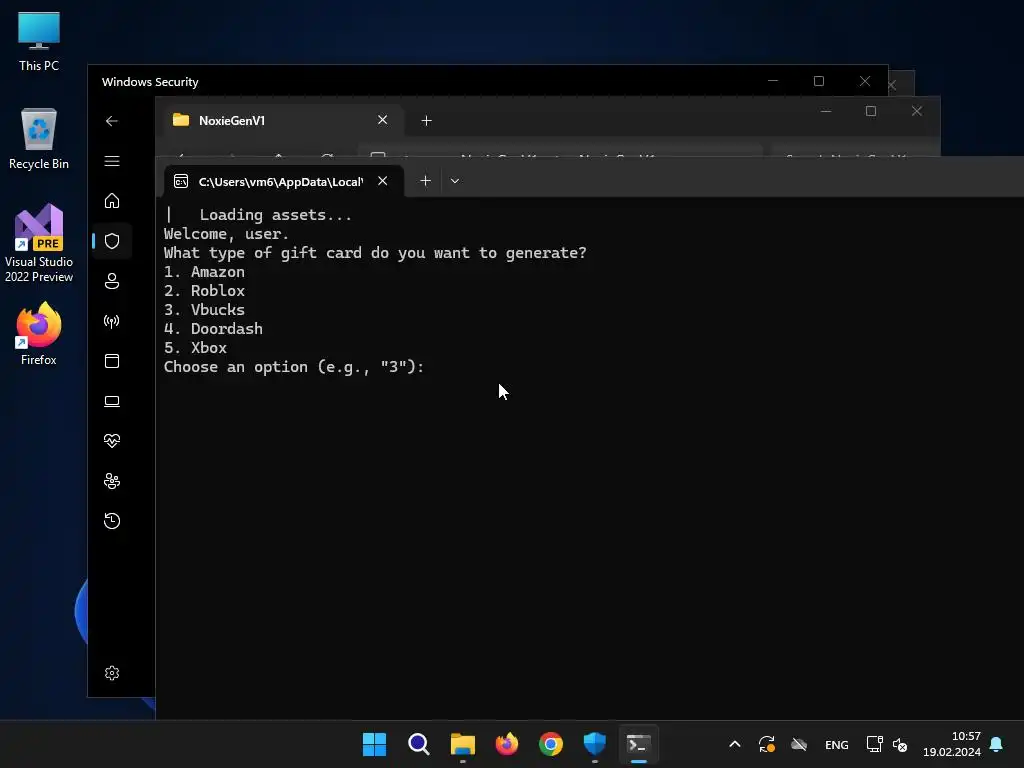This screenshot has width=1024, height=768.
Task: Click the muted volume tray icon
Action: (900, 744)
